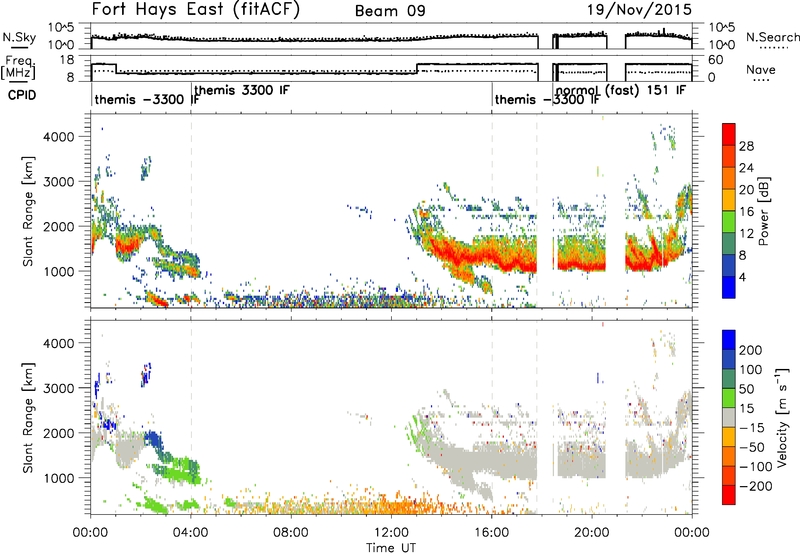800x554 pixels.
Task: Click the '-15' label on the velocity scale
Action: point(752,427)
